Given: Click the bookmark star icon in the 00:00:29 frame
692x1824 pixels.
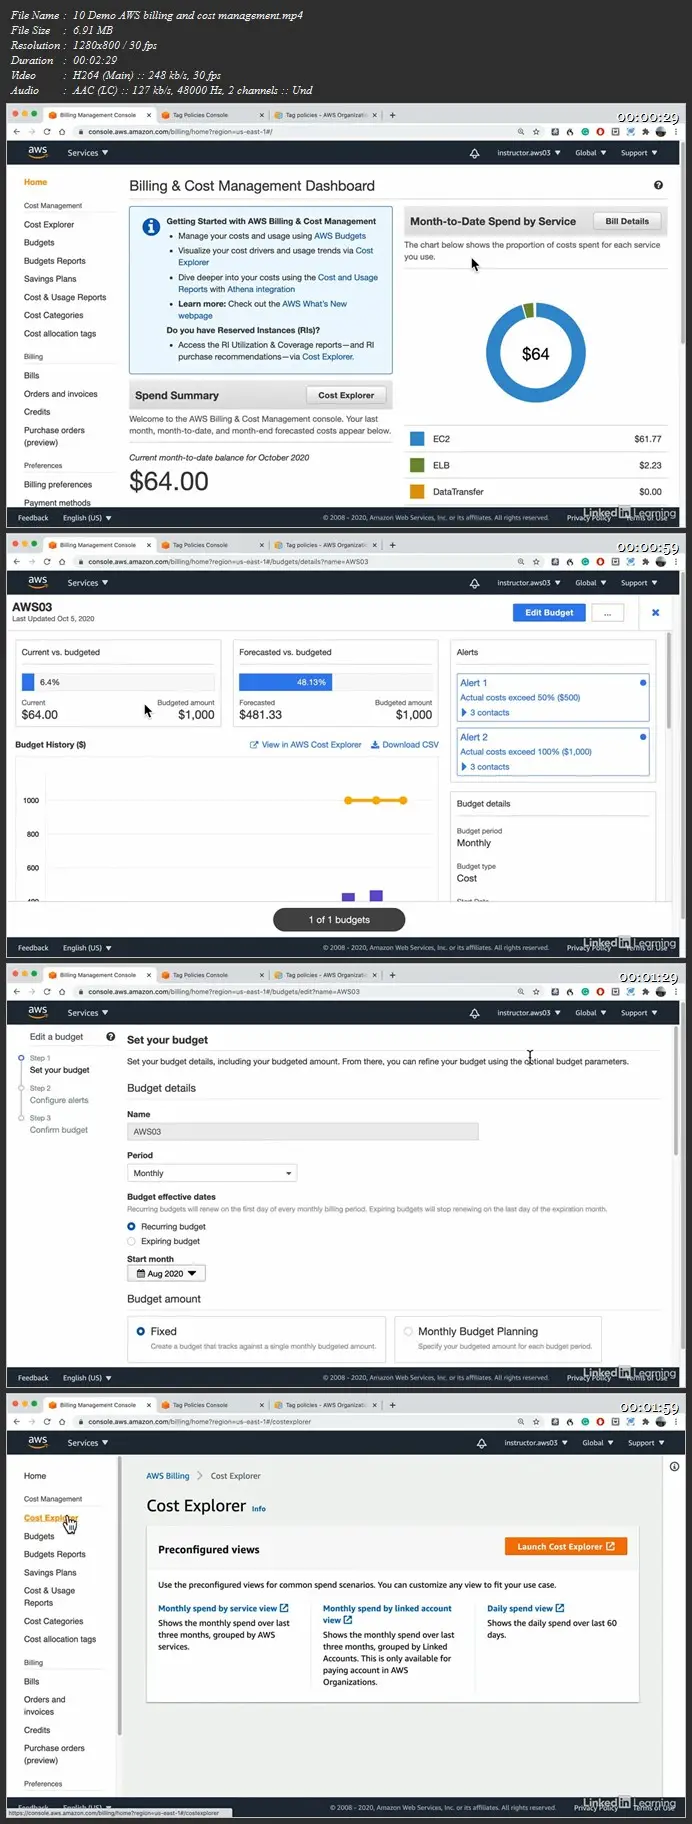Looking at the screenshot, I should click(536, 131).
